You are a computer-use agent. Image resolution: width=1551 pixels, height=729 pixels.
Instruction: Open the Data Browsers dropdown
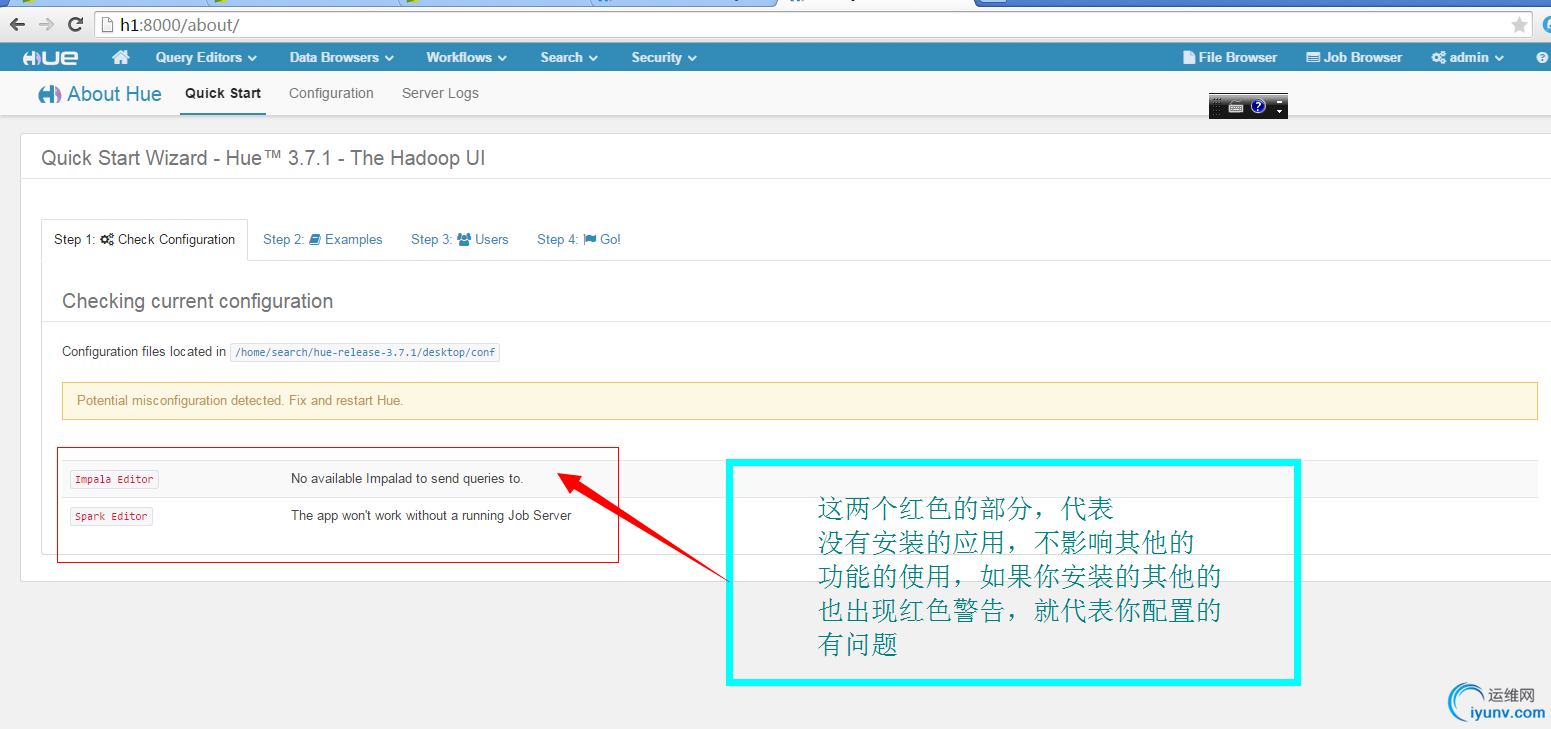[x=342, y=57]
